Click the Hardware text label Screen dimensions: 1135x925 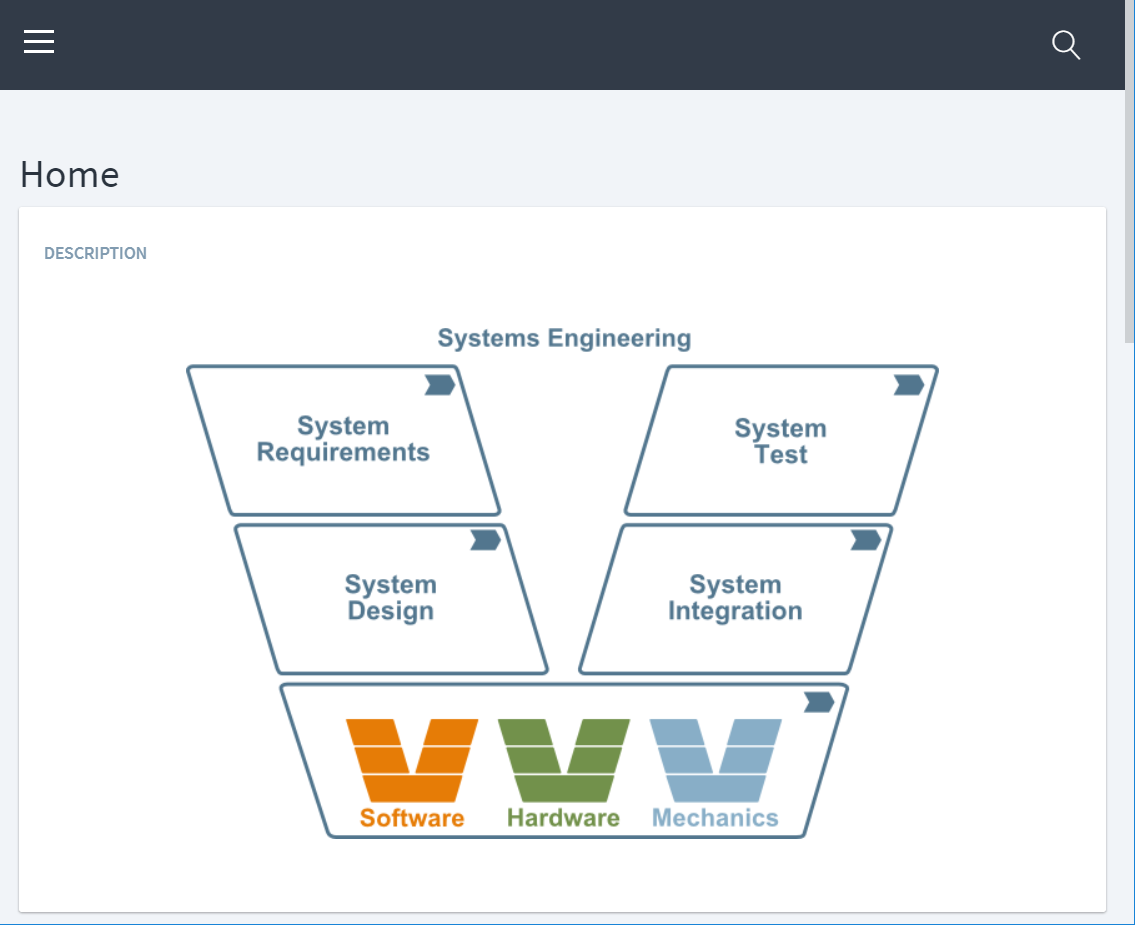click(563, 818)
